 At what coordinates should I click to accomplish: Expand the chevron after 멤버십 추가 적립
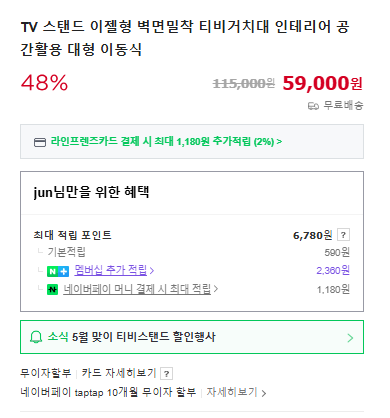[152, 270]
